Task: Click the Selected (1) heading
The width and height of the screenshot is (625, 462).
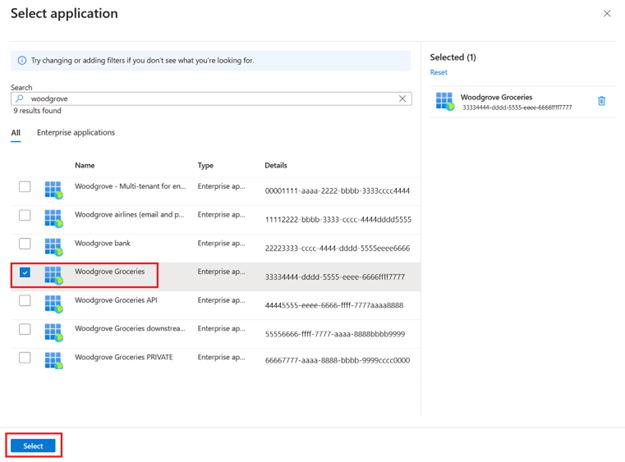Action: pos(453,57)
